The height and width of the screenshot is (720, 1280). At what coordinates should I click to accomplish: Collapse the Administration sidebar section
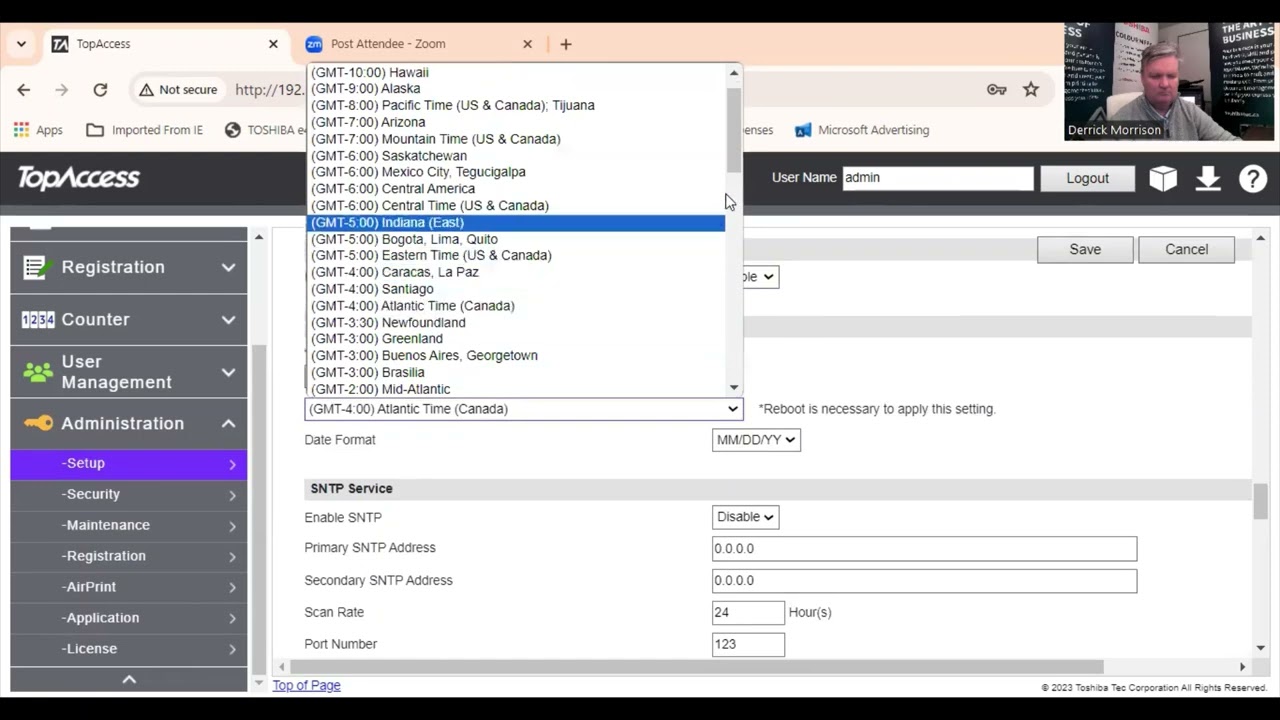pos(129,423)
